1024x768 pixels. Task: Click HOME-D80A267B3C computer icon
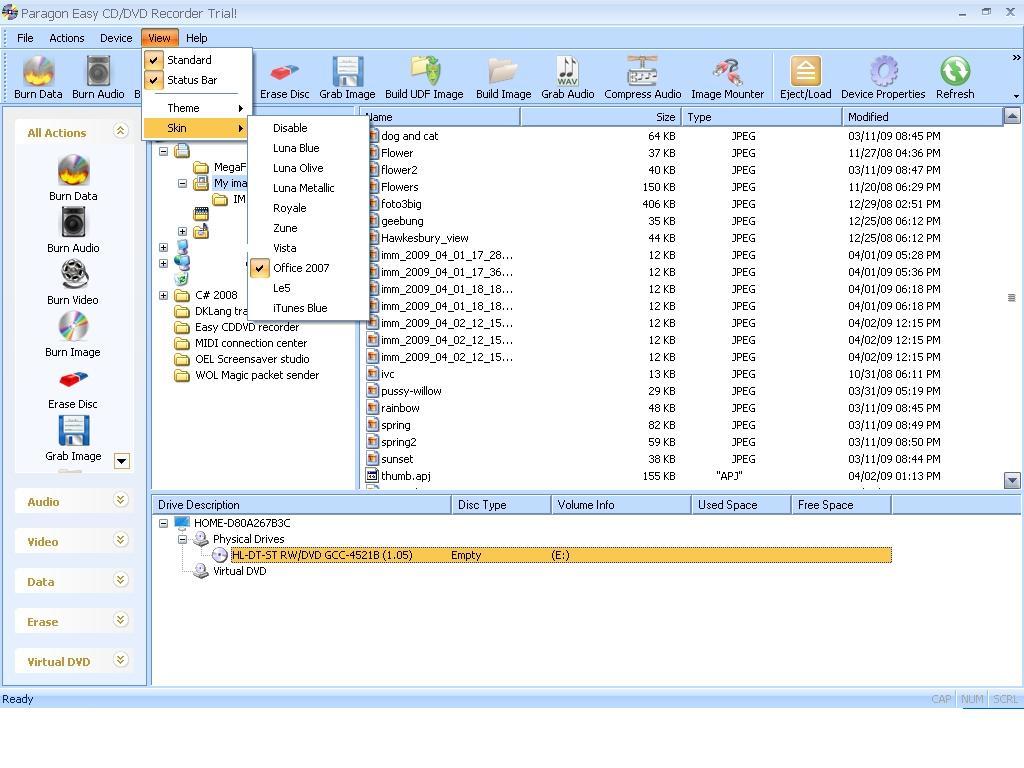(x=182, y=522)
